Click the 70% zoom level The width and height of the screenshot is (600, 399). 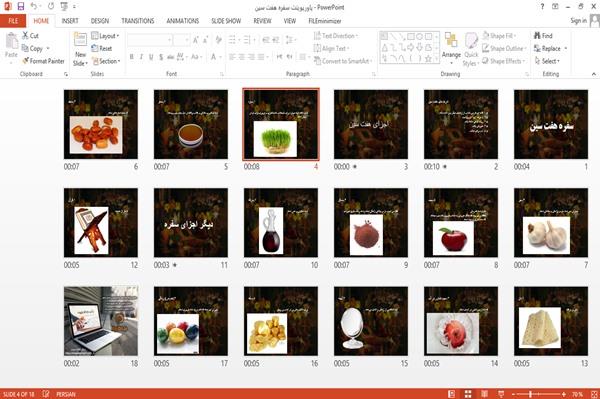577,394
